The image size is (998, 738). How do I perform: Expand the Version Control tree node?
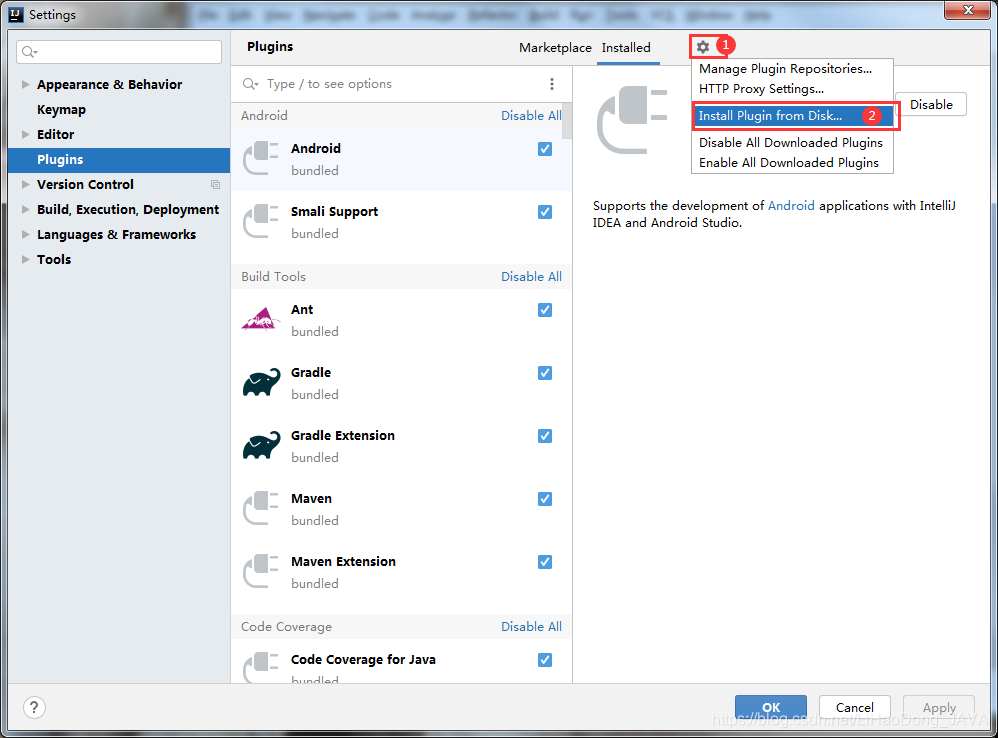pos(25,184)
